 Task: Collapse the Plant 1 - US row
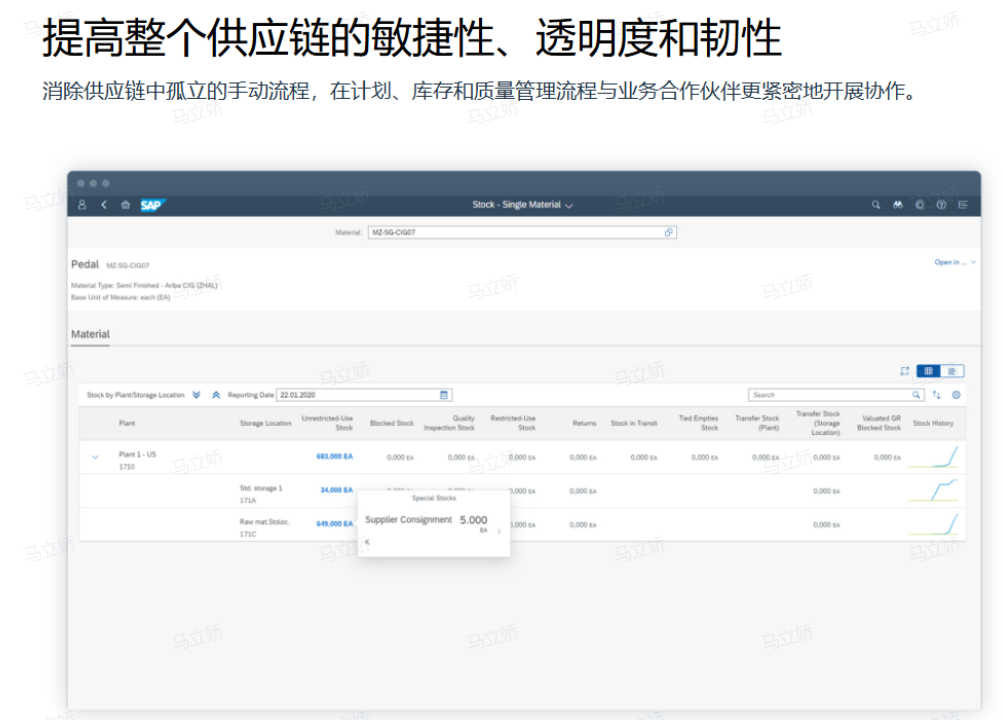coord(95,457)
